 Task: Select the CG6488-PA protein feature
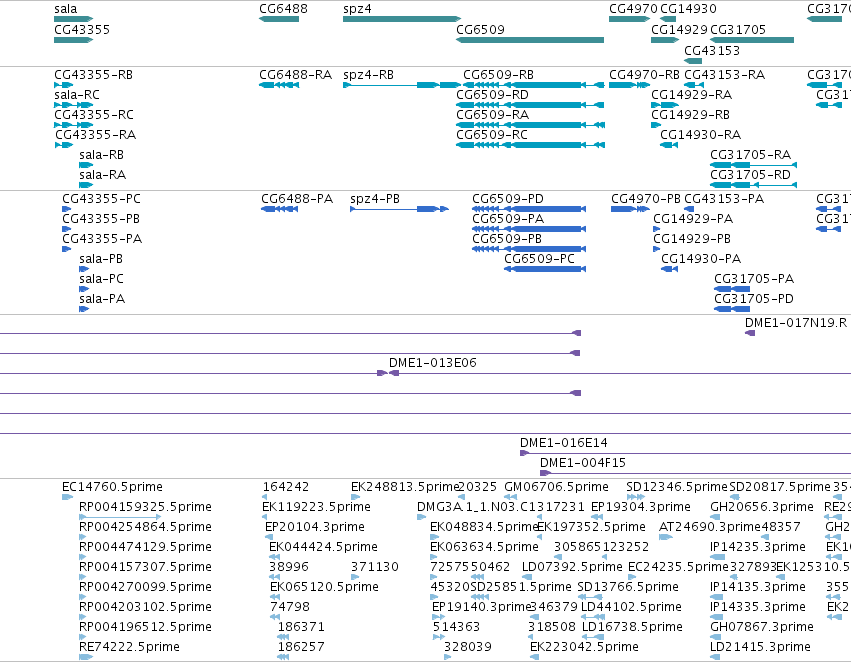(280, 209)
